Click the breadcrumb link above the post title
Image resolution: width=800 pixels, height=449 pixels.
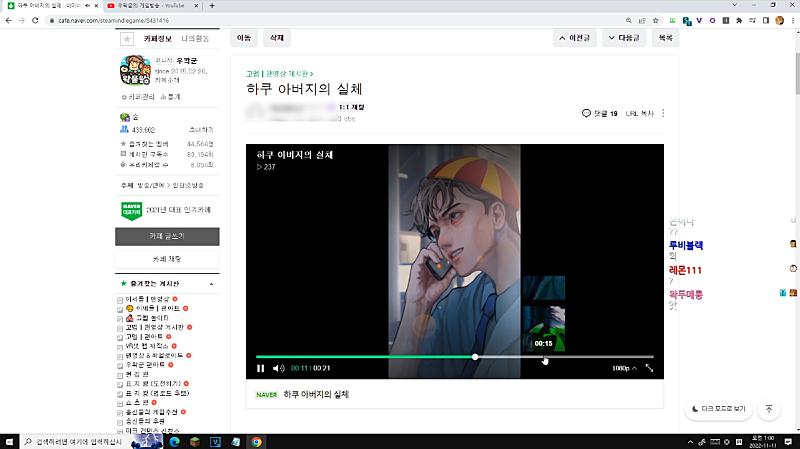click(280, 74)
